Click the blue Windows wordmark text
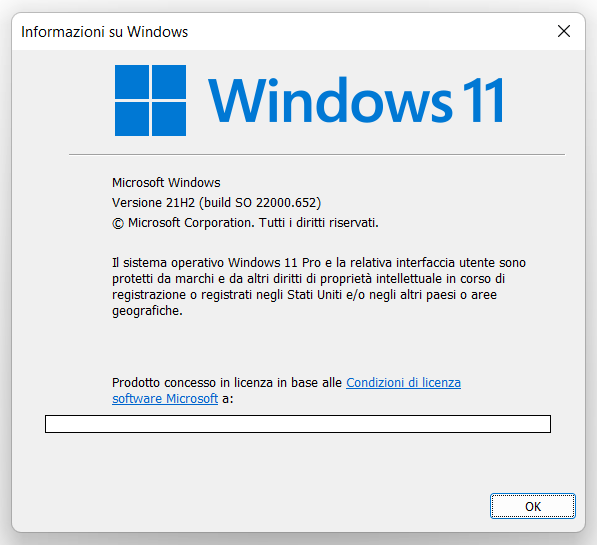 (330, 100)
